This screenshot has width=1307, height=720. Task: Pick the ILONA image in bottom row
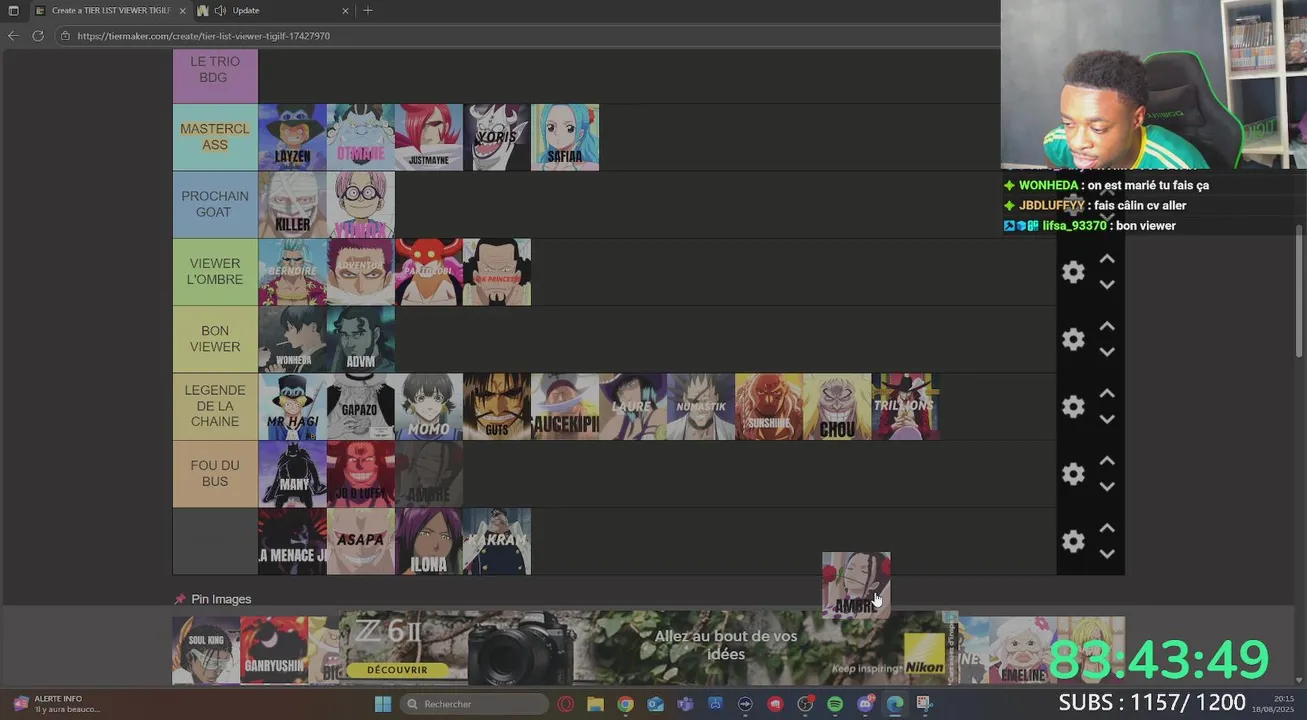click(x=429, y=541)
